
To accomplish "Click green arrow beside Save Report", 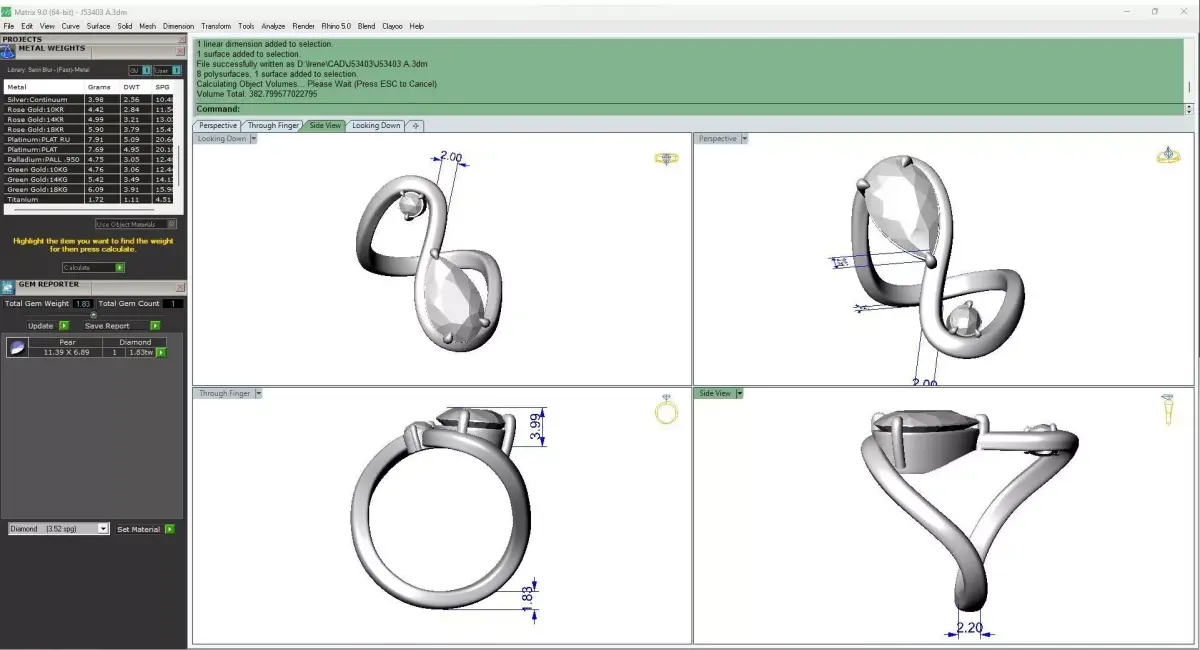I will coord(155,326).
